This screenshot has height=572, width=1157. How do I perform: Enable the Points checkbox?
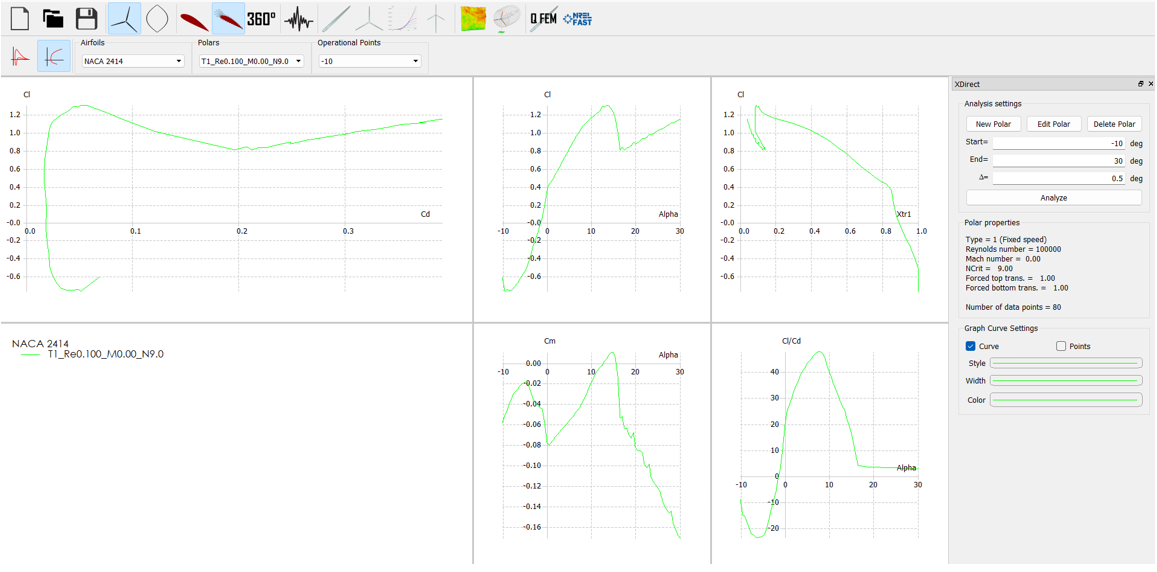pyautogui.click(x=1061, y=346)
